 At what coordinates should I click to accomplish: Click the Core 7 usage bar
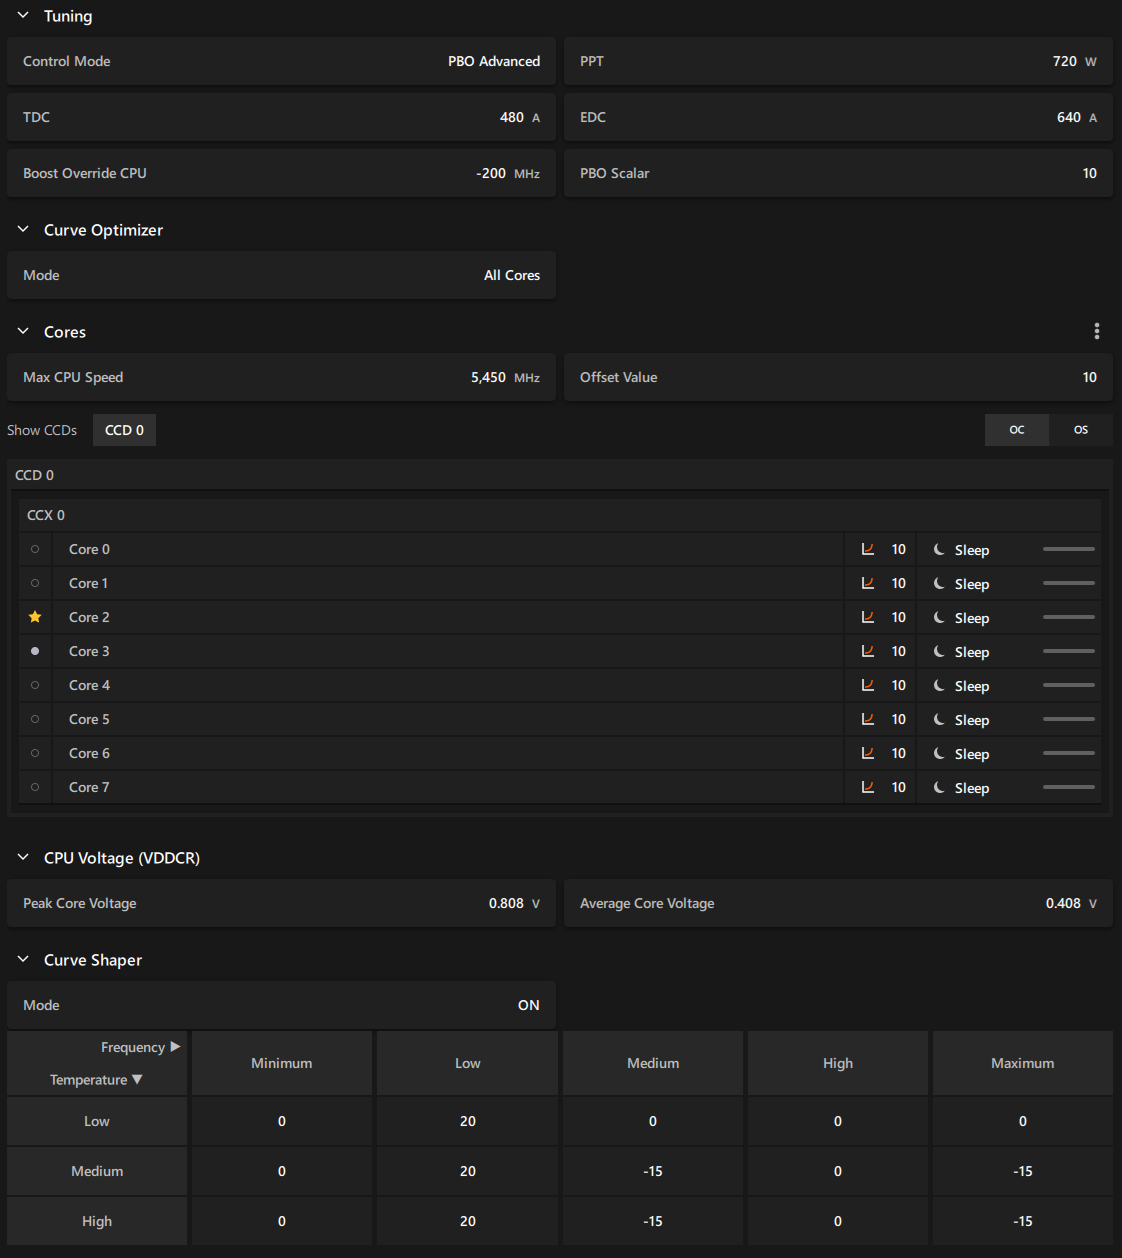(x=1069, y=787)
